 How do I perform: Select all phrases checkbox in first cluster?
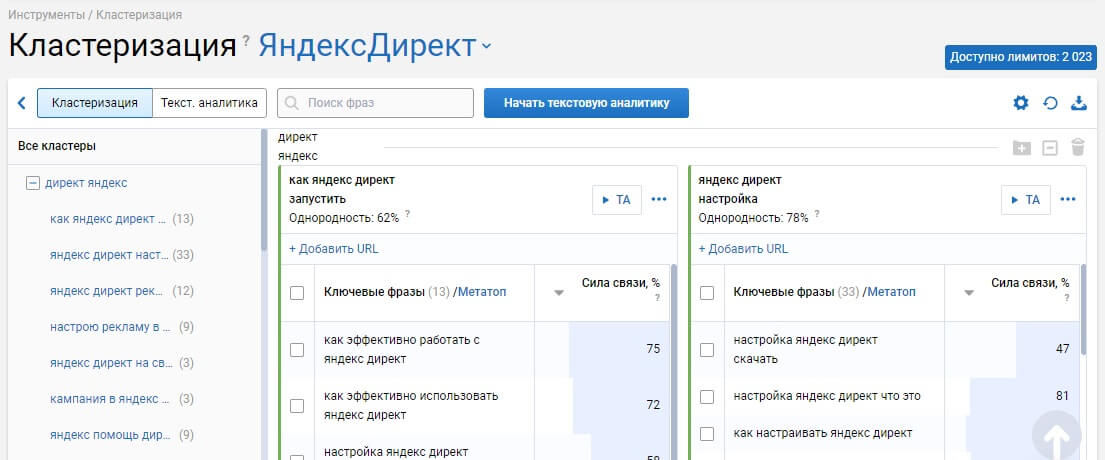(x=296, y=292)
